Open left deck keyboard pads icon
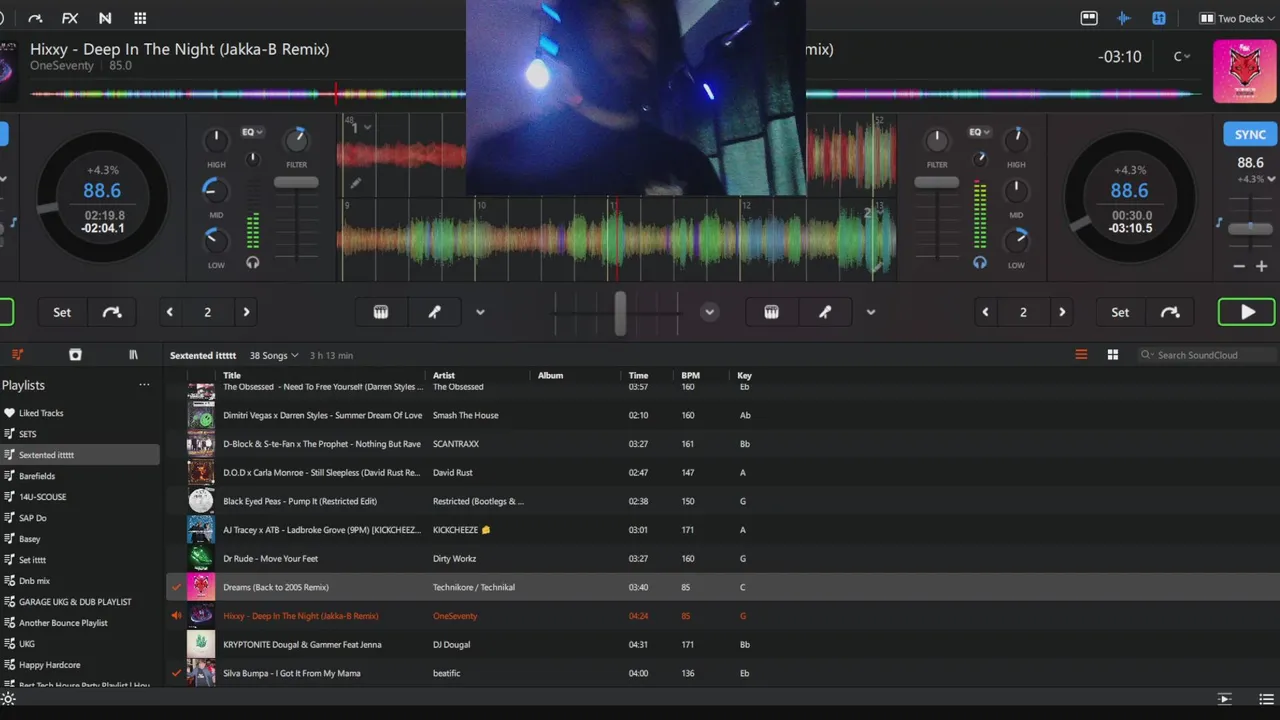This screenshot has height=720, width=1280. point(381,312)
